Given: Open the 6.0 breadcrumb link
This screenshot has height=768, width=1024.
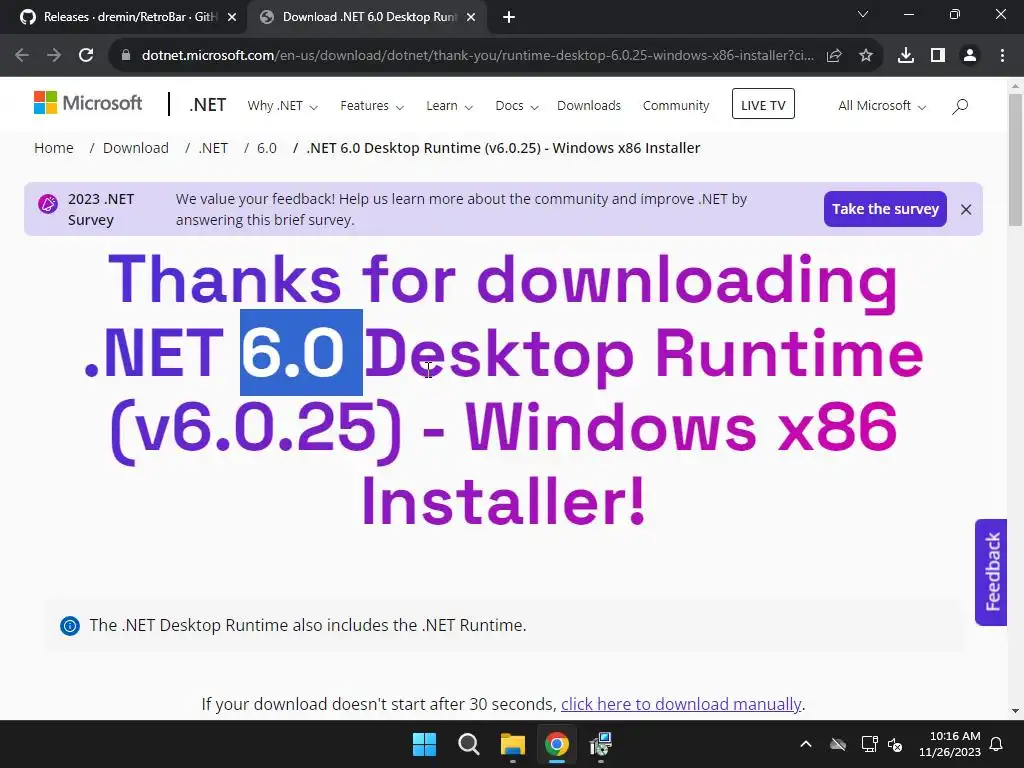Looking at the screenshot, I should 266,148.
